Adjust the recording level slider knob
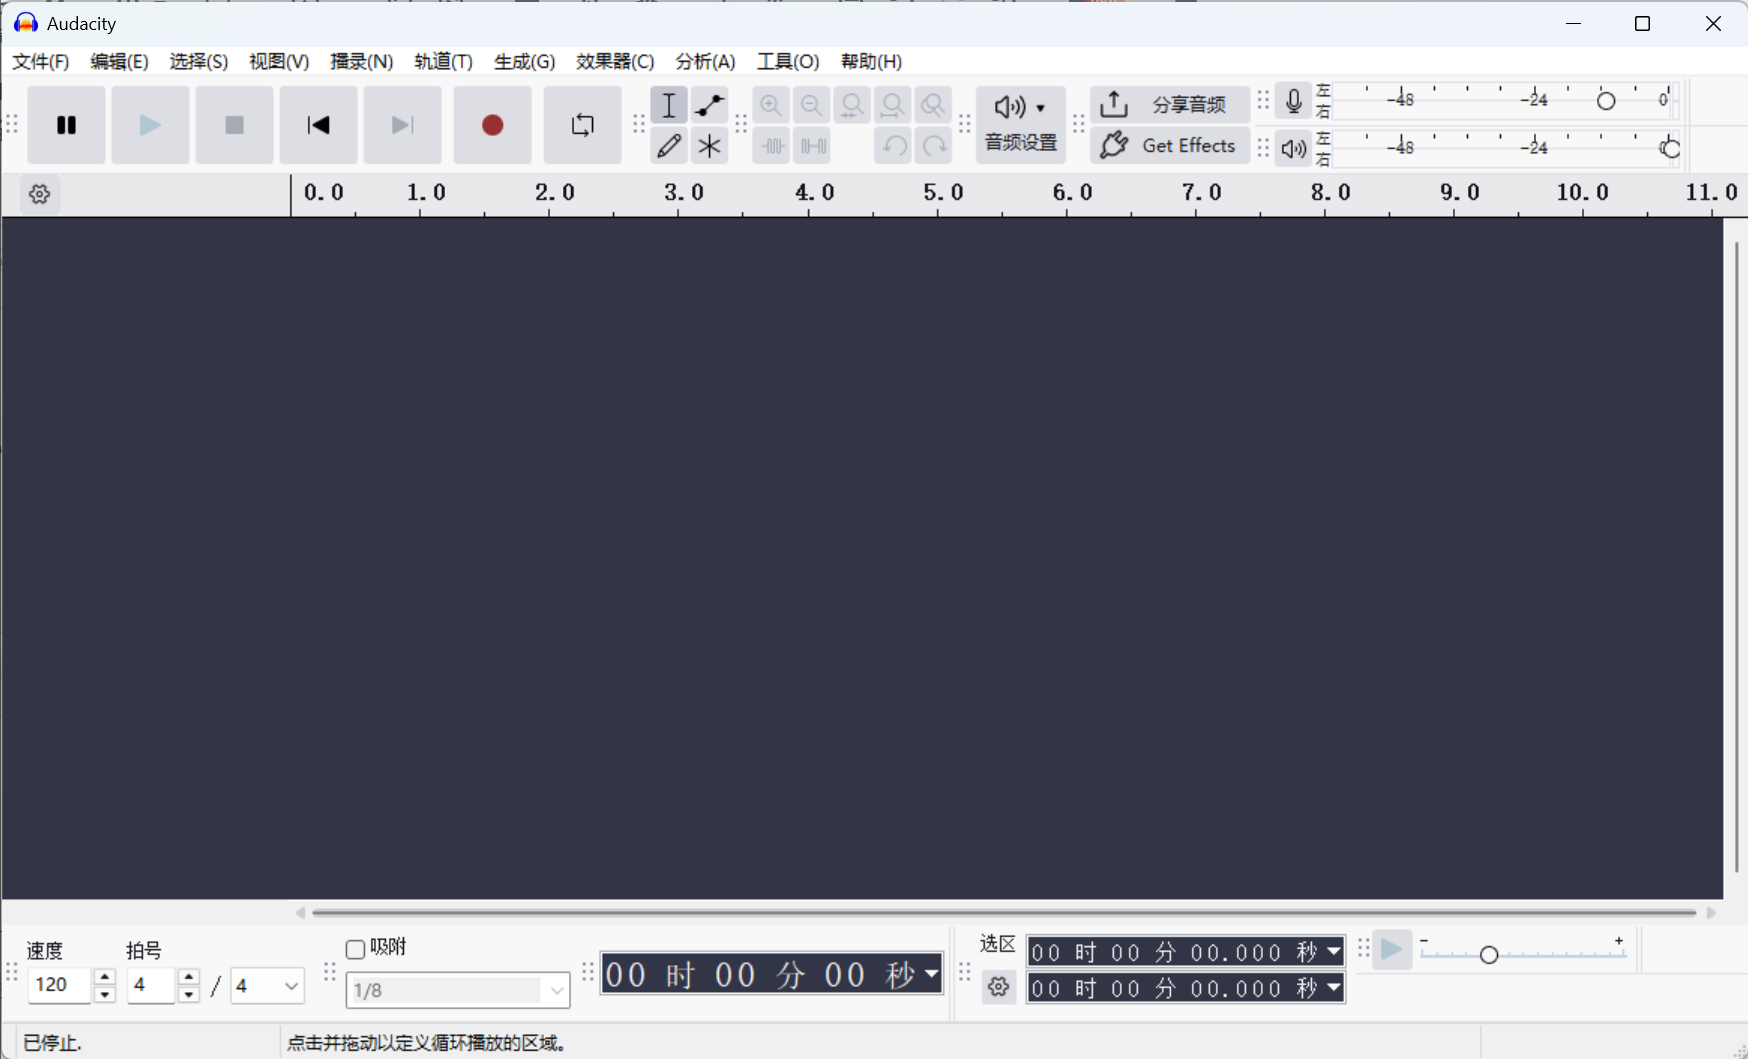Image resolution: width=1748 pixels, height=1059 pixels. click(1606, 101)
